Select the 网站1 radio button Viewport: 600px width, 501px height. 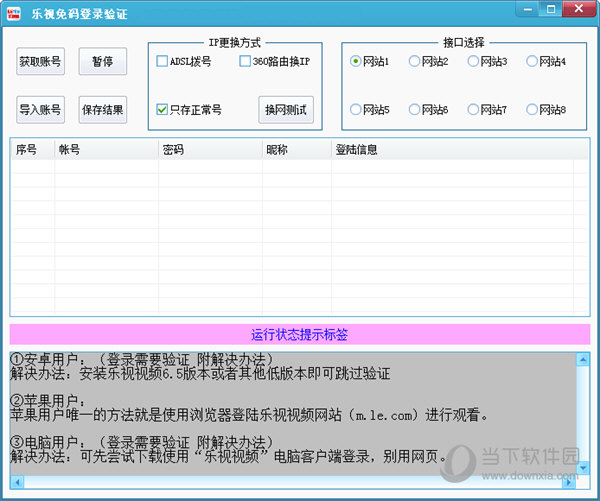[356, 62]
